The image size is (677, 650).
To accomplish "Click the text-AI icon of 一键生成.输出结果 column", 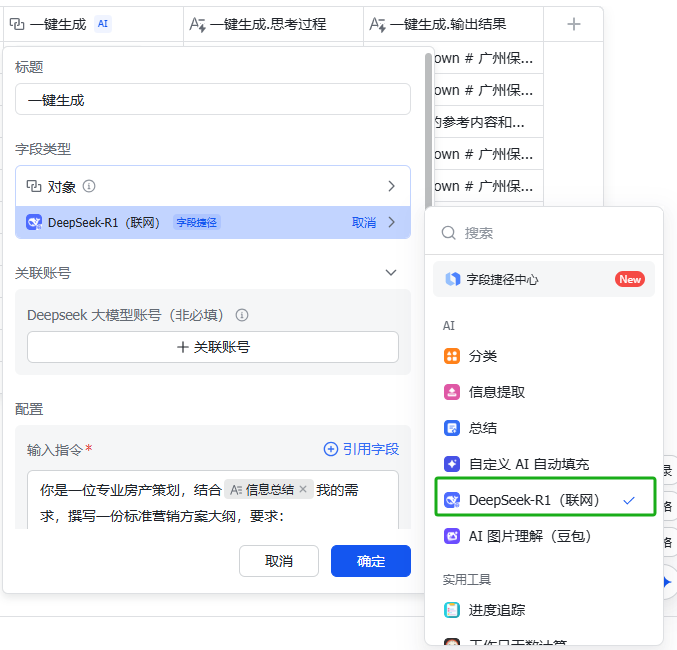I will pos(377,25).
